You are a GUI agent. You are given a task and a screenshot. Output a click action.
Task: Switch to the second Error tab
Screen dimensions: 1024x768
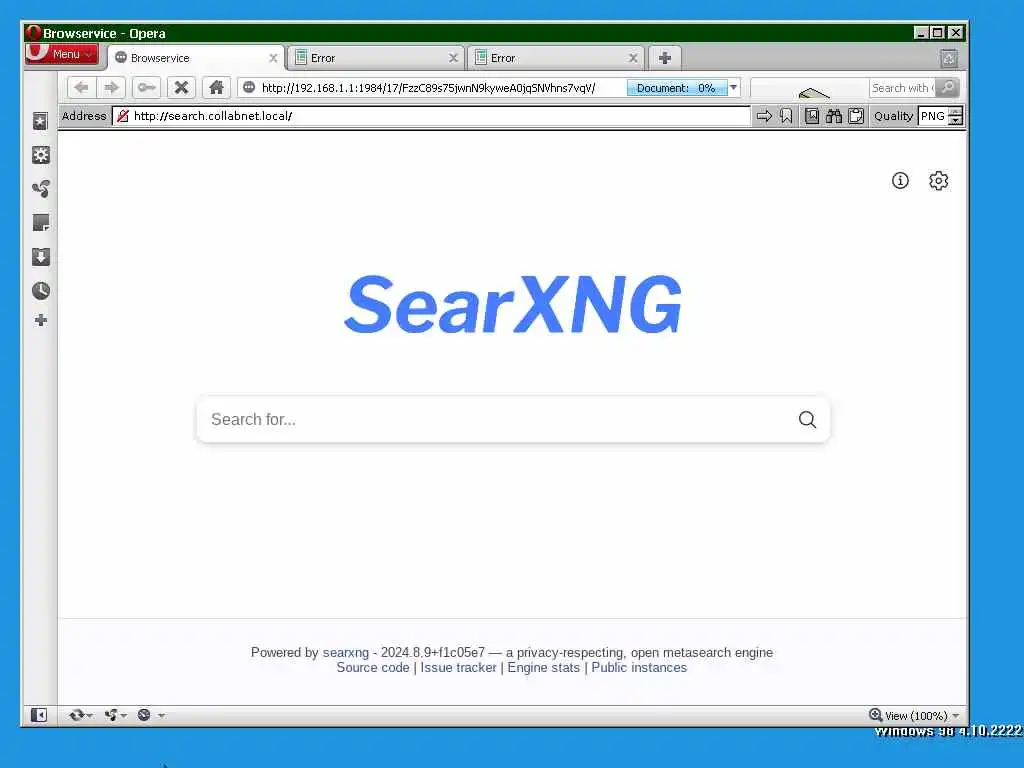[555, 58]
